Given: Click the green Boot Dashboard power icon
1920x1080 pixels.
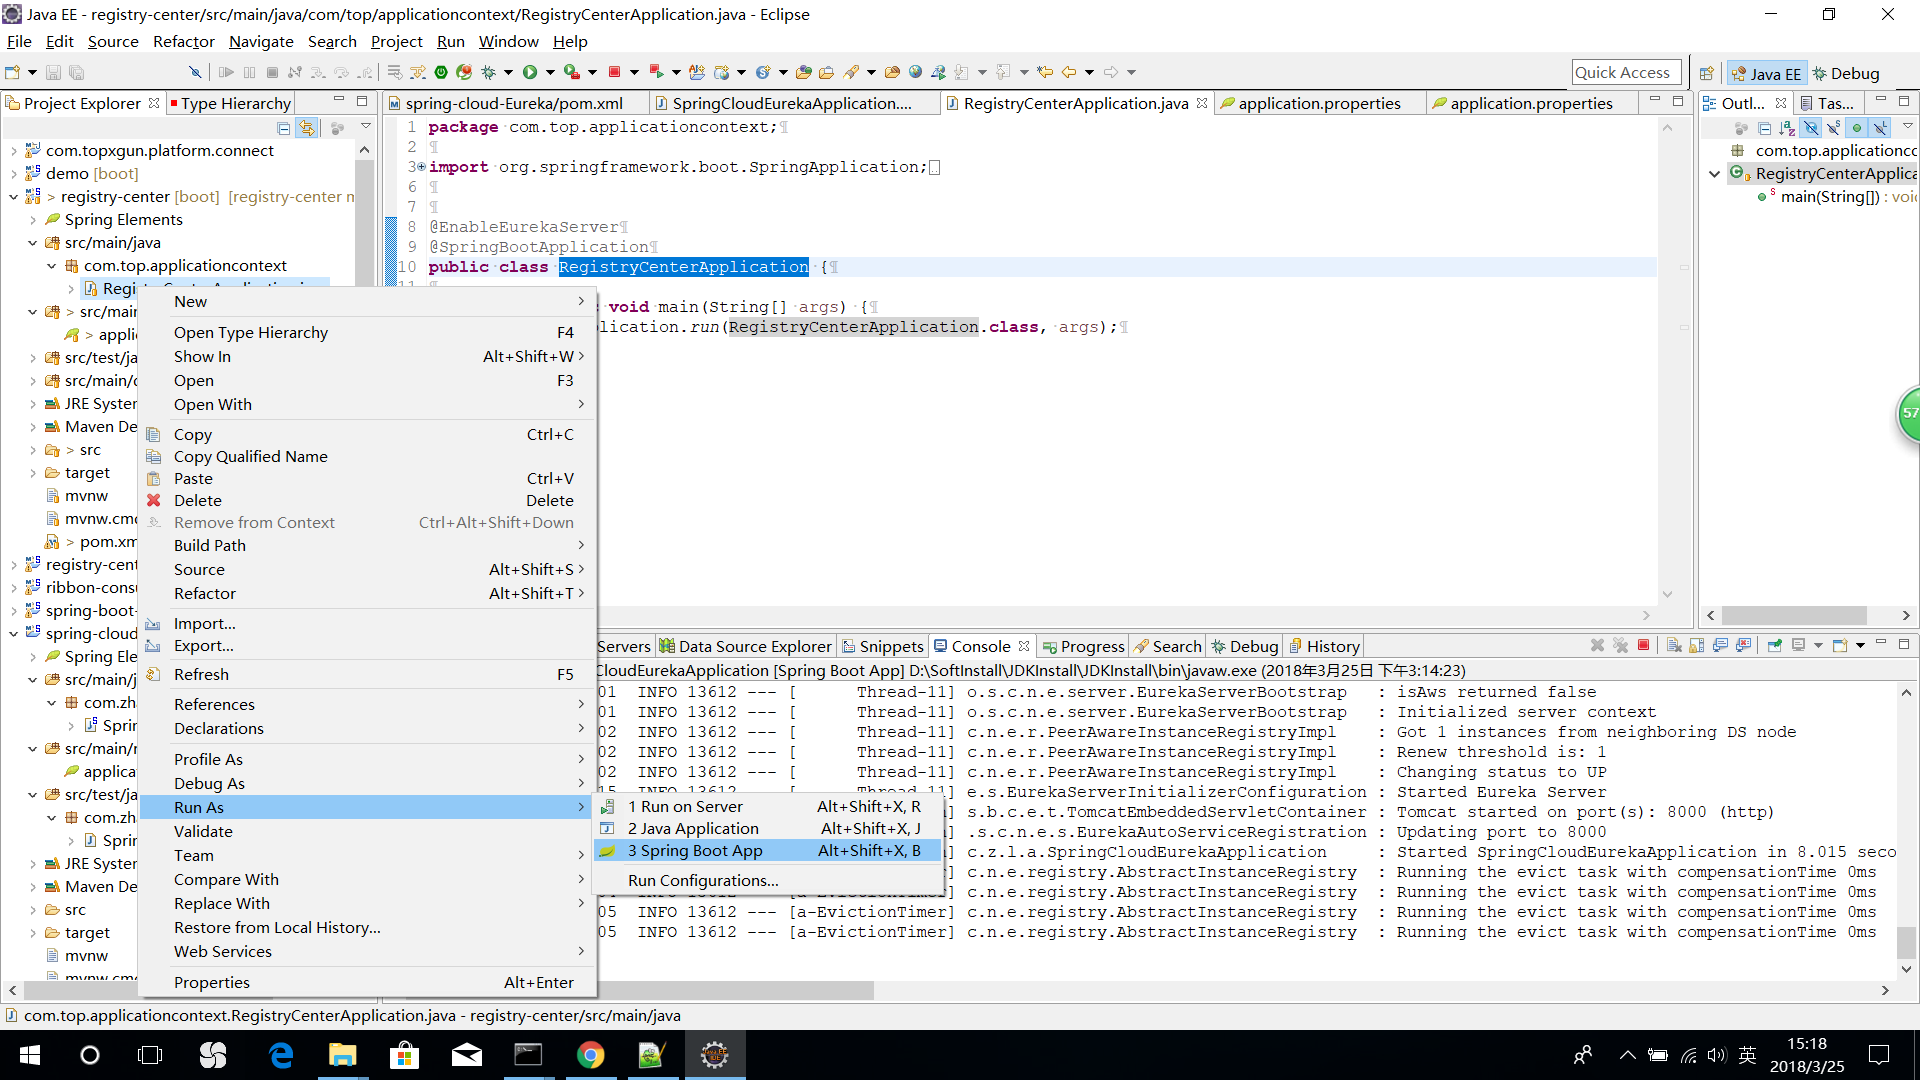Looking at the screenshot, I should 440,72.
